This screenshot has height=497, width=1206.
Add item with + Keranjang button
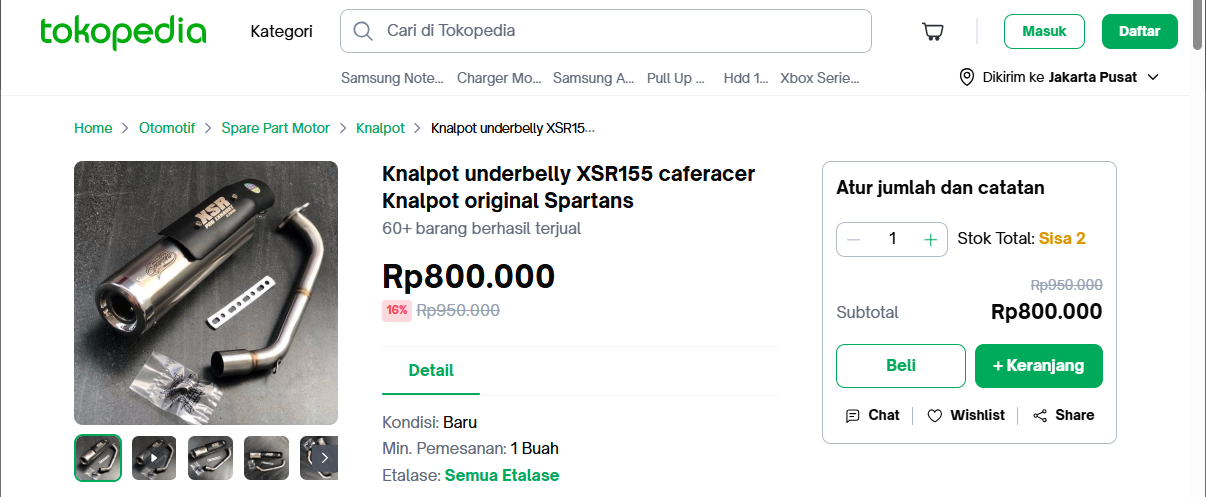tap(1039, 366)
